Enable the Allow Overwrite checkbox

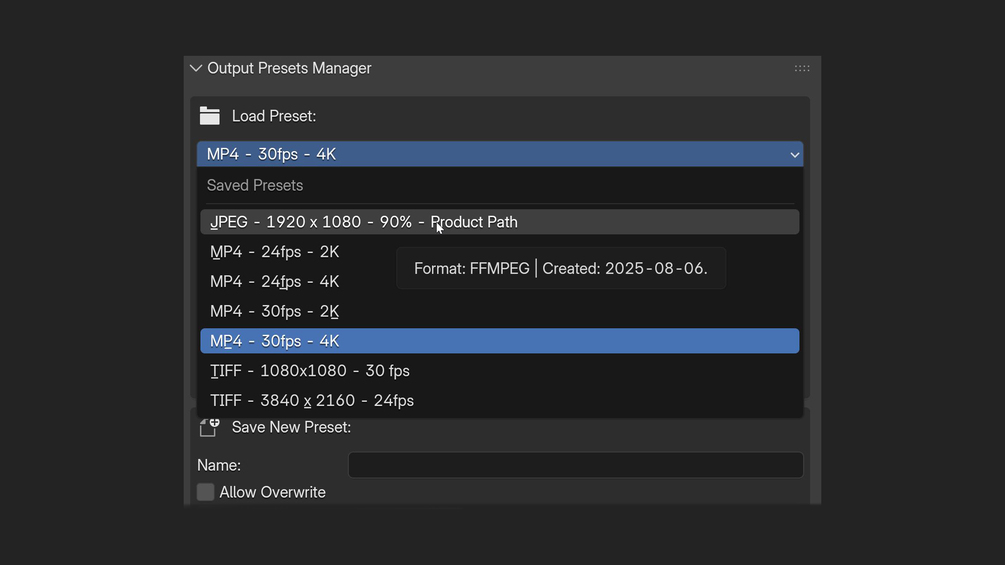[x=206, y=492]
